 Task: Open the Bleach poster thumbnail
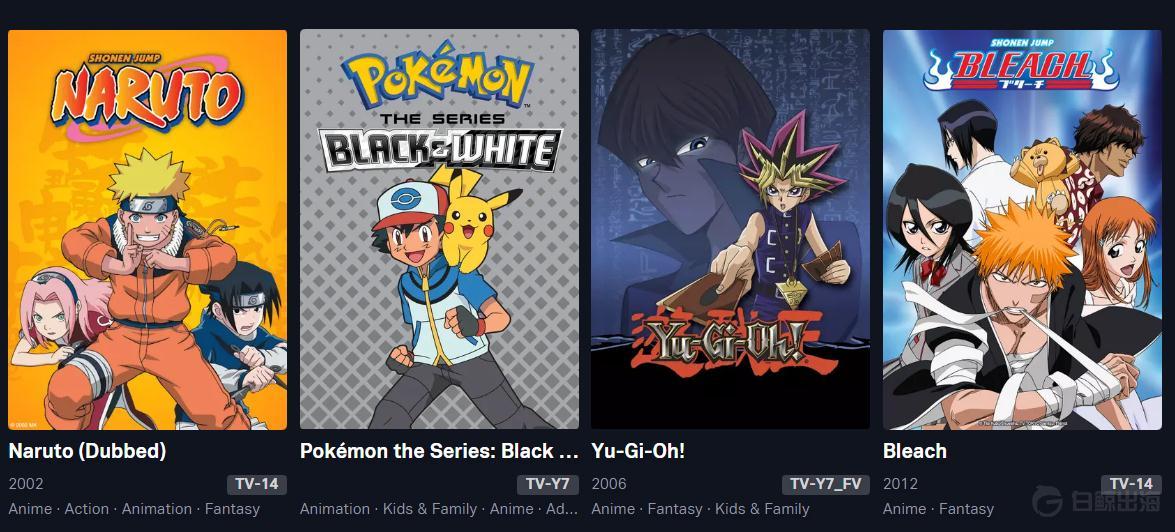pyautogui.click(x=1022, y=229)
